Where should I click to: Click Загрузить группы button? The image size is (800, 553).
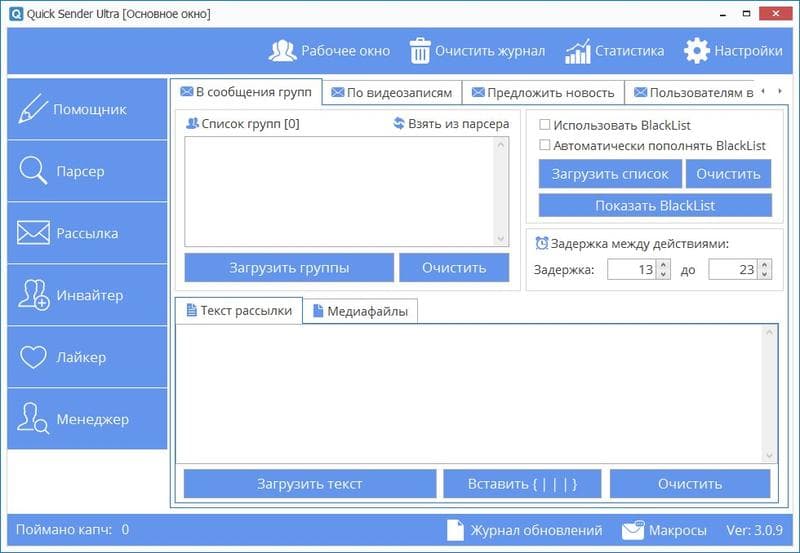(289, 268)
